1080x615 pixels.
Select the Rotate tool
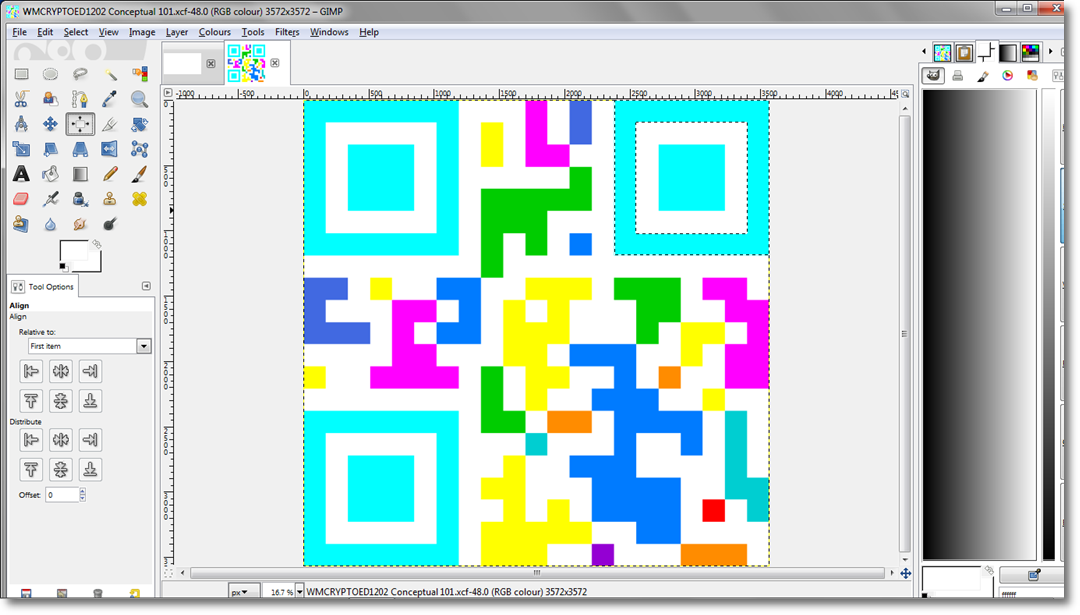click(x=139, y=124)
